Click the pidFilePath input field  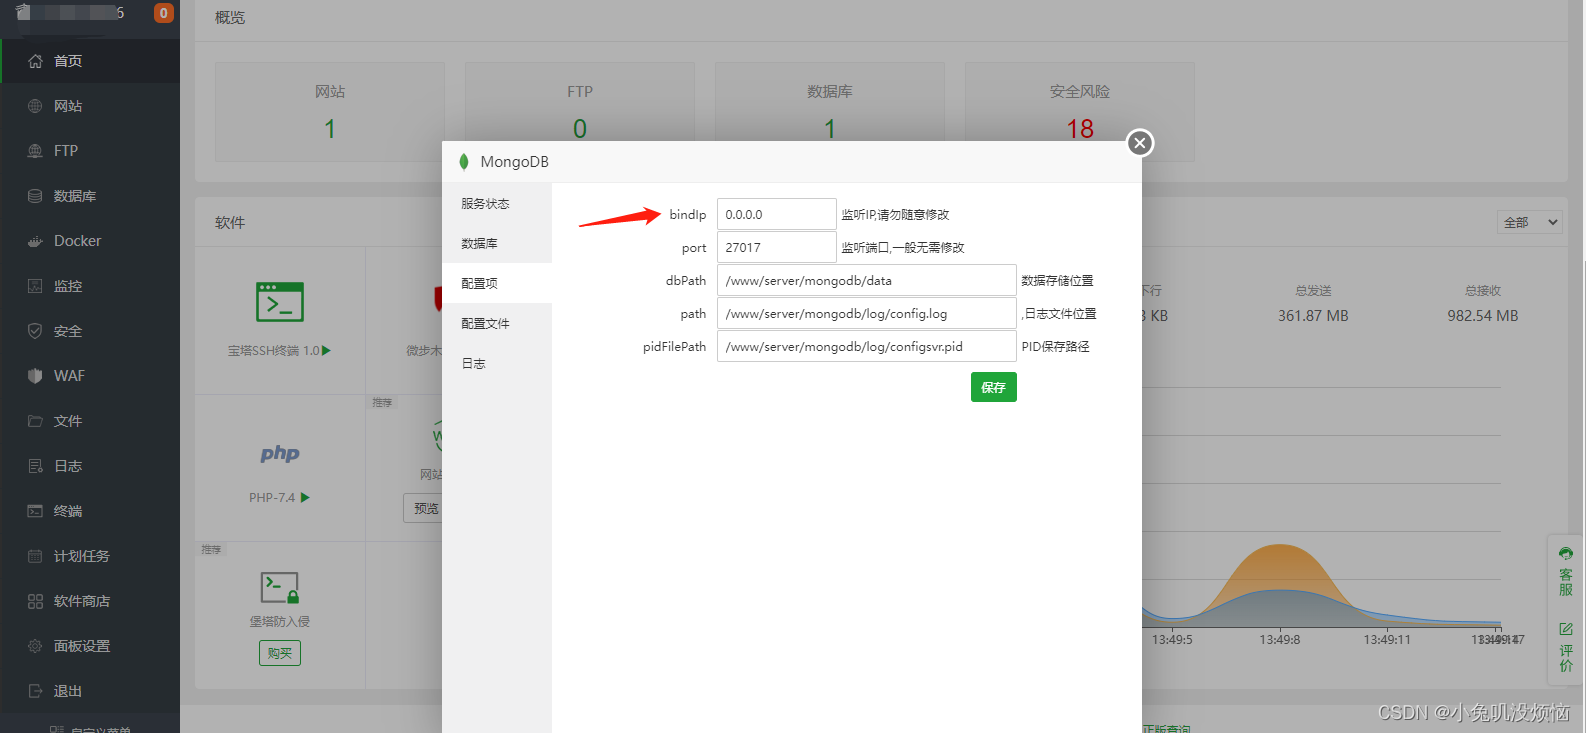click(866, 346)
